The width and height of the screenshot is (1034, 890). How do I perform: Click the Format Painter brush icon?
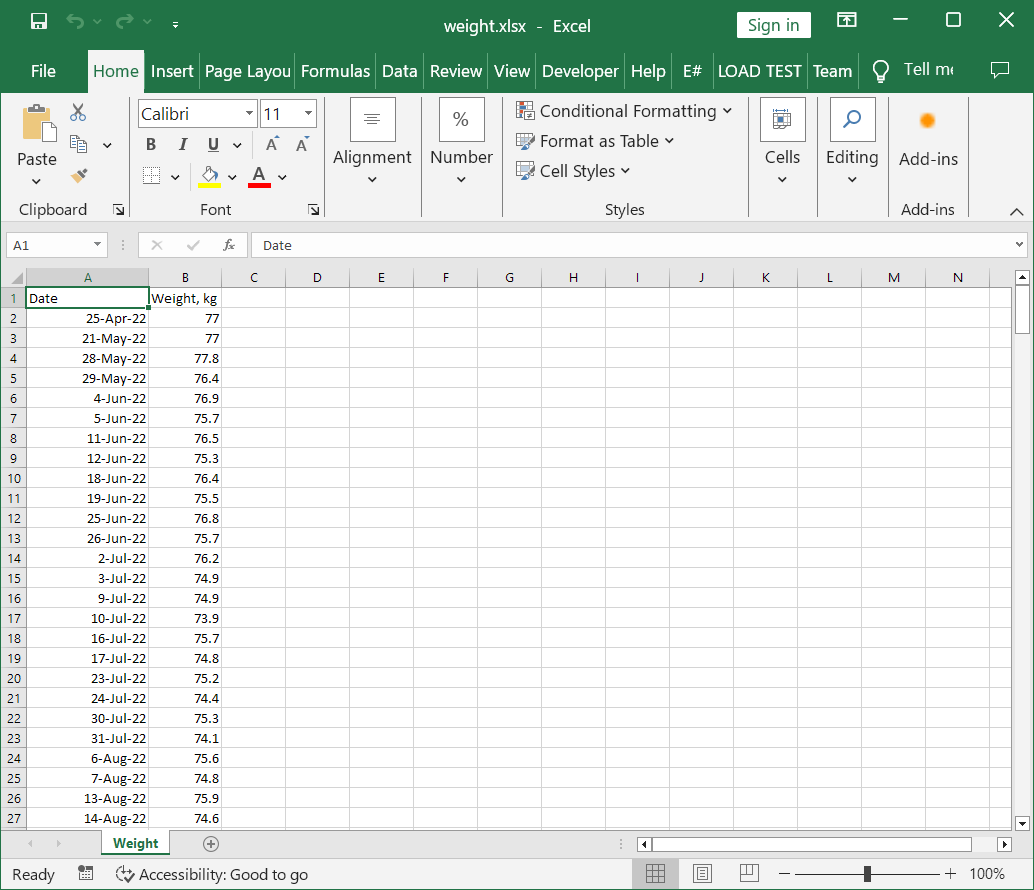click(x=79, y=176)
